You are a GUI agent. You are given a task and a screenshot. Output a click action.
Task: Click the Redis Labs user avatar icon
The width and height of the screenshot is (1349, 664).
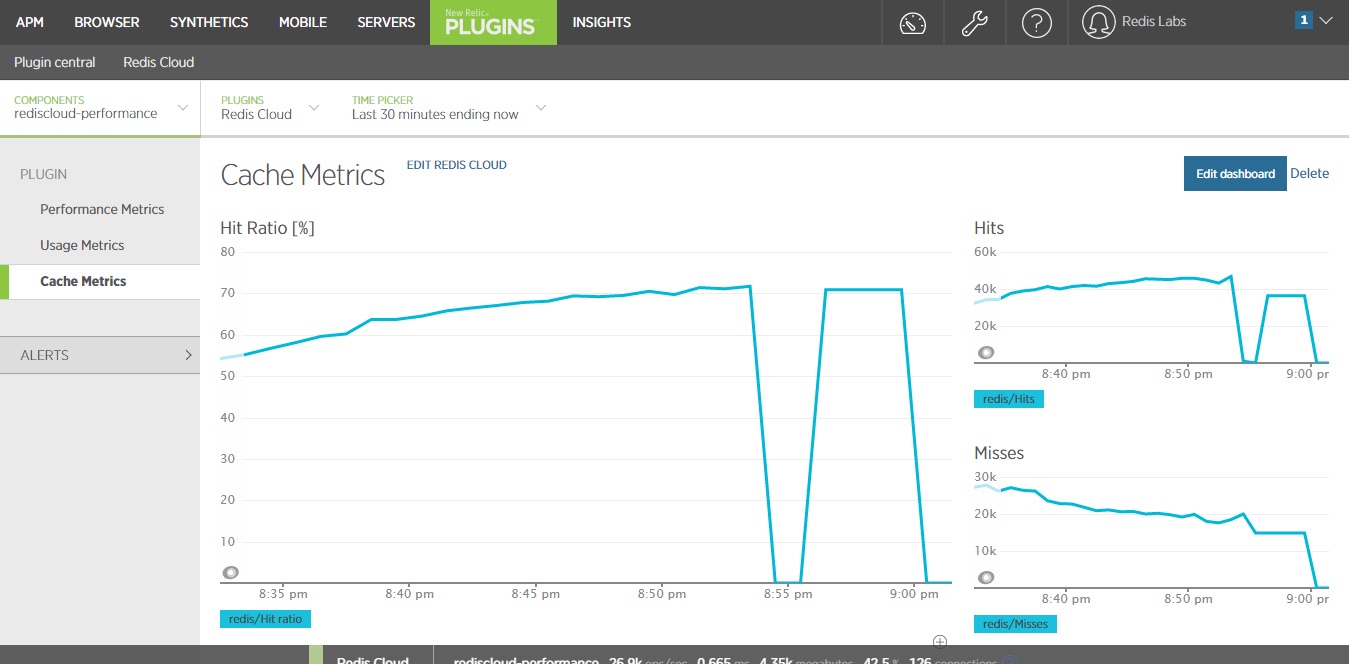point(1098,23)
